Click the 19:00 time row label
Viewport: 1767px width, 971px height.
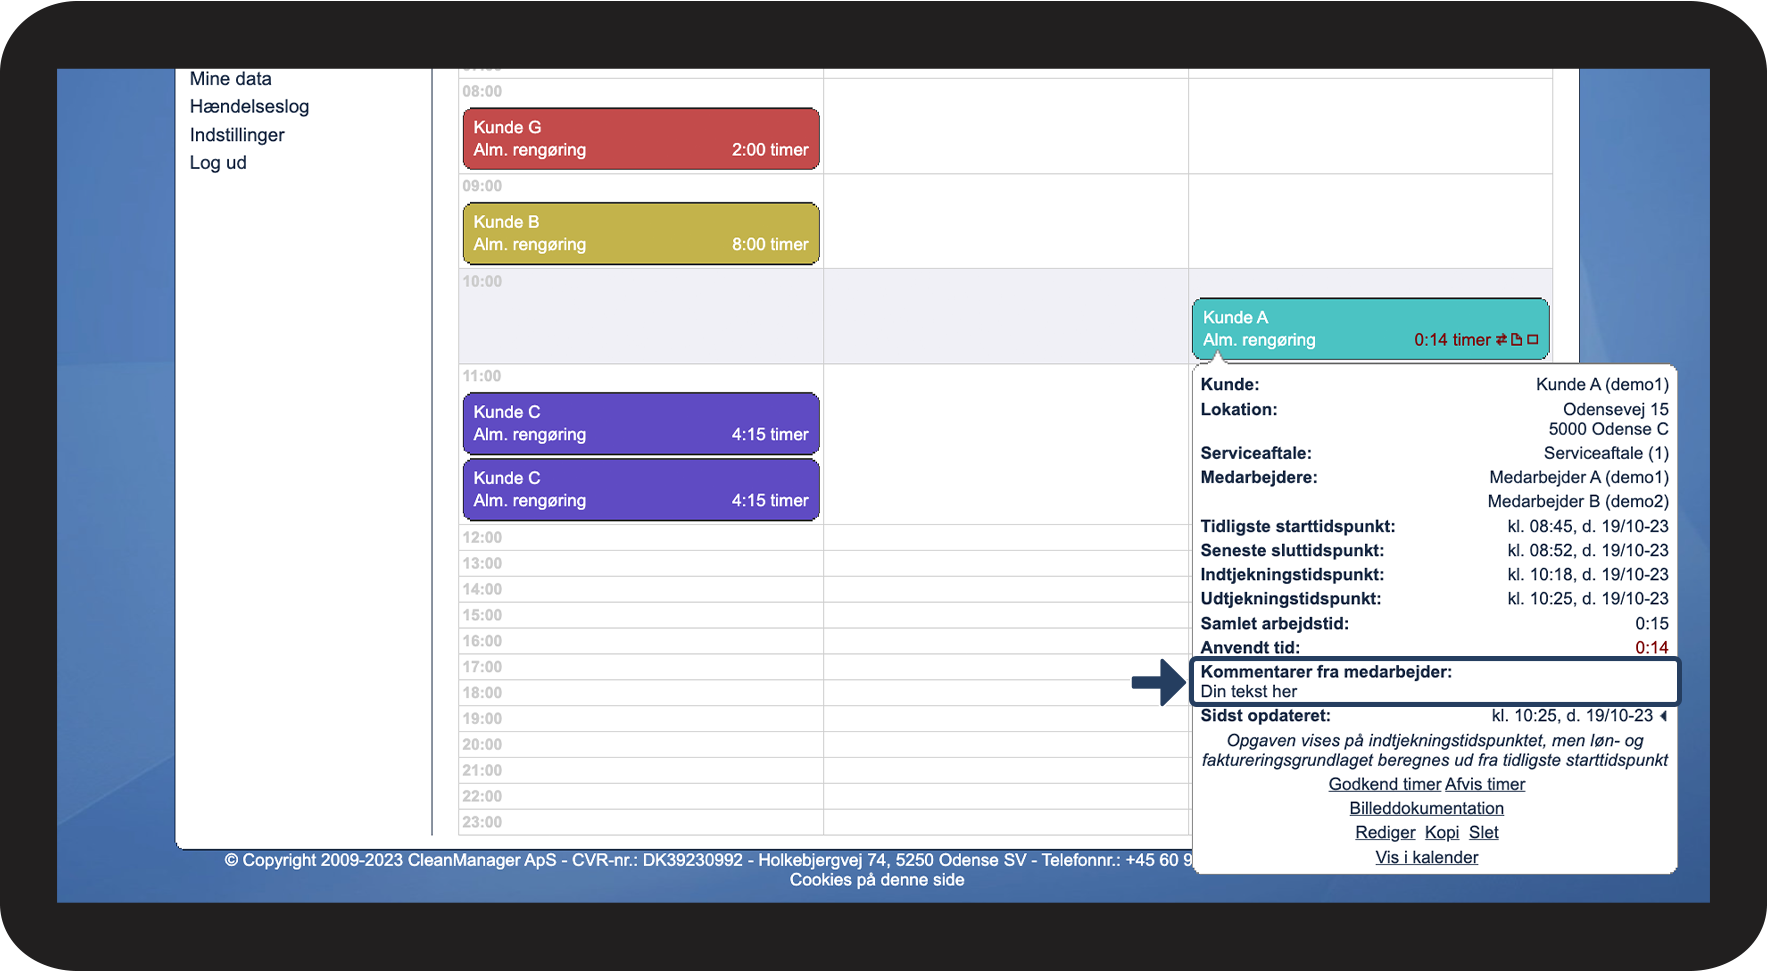(x=482, y=719)
